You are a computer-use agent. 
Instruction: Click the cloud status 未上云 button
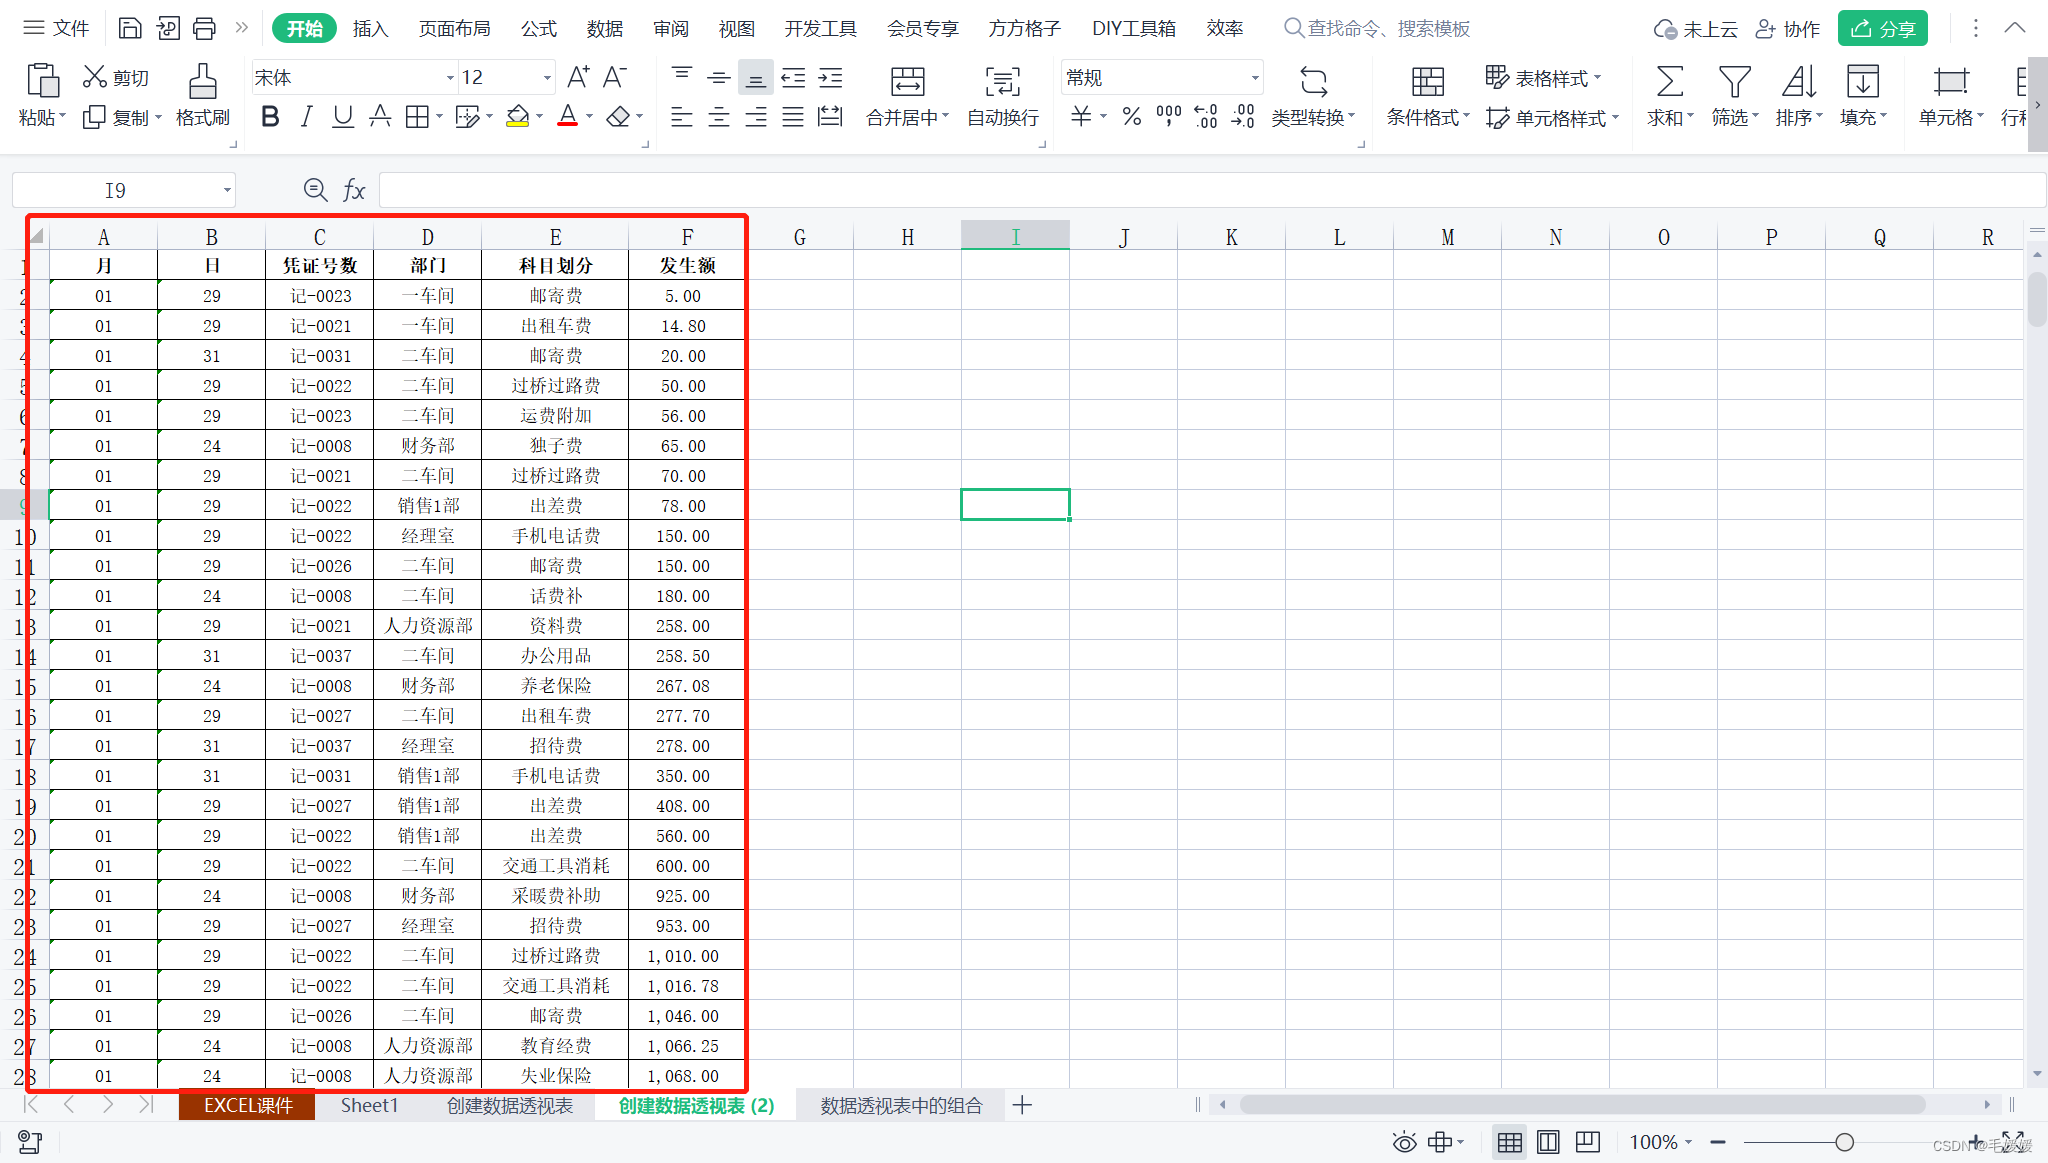point(1695,28)
